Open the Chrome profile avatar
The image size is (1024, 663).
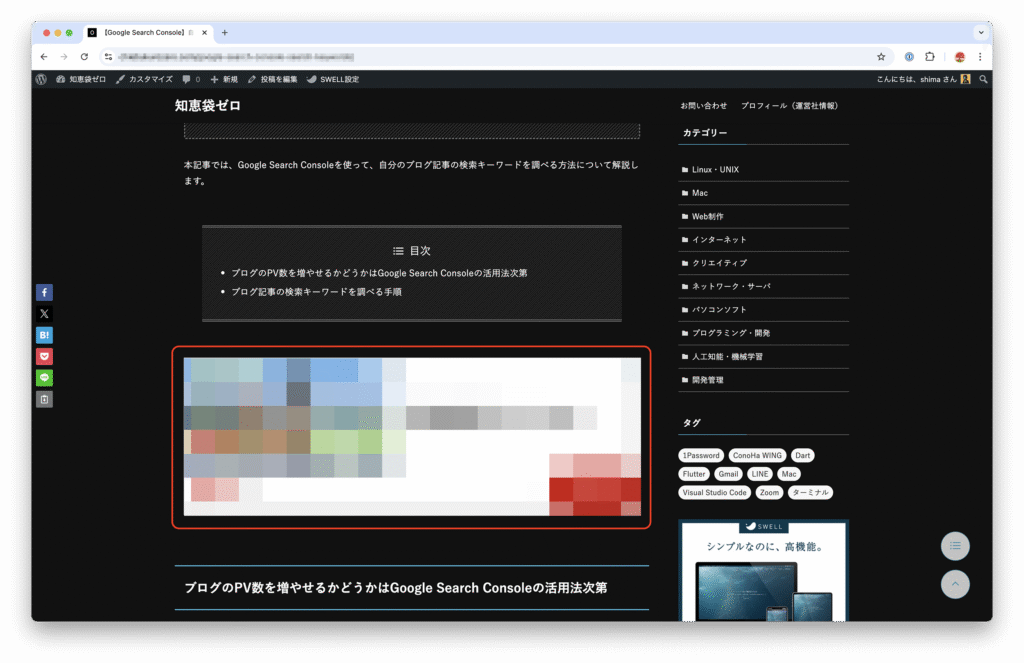pos(959,57)
